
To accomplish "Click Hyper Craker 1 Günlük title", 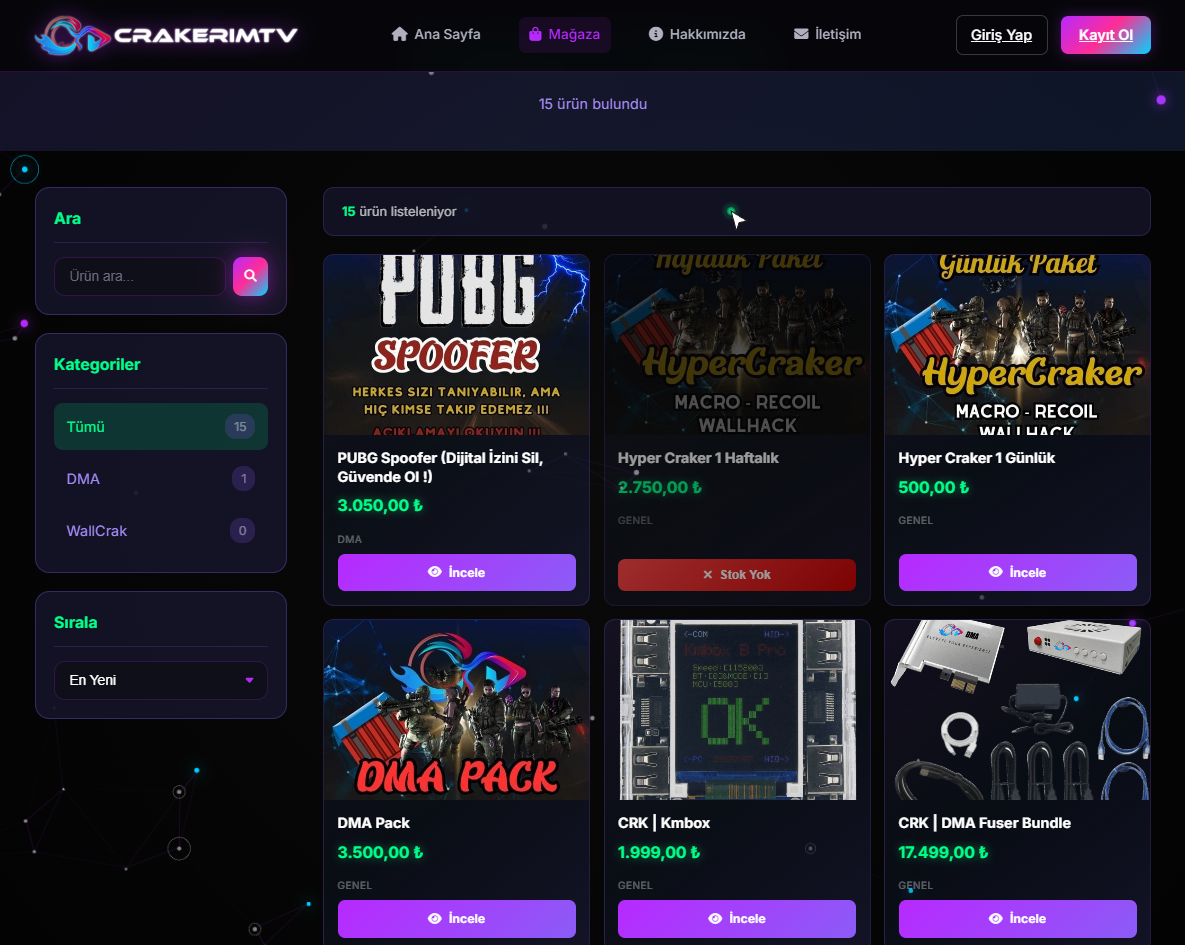I will pos(976,457).
